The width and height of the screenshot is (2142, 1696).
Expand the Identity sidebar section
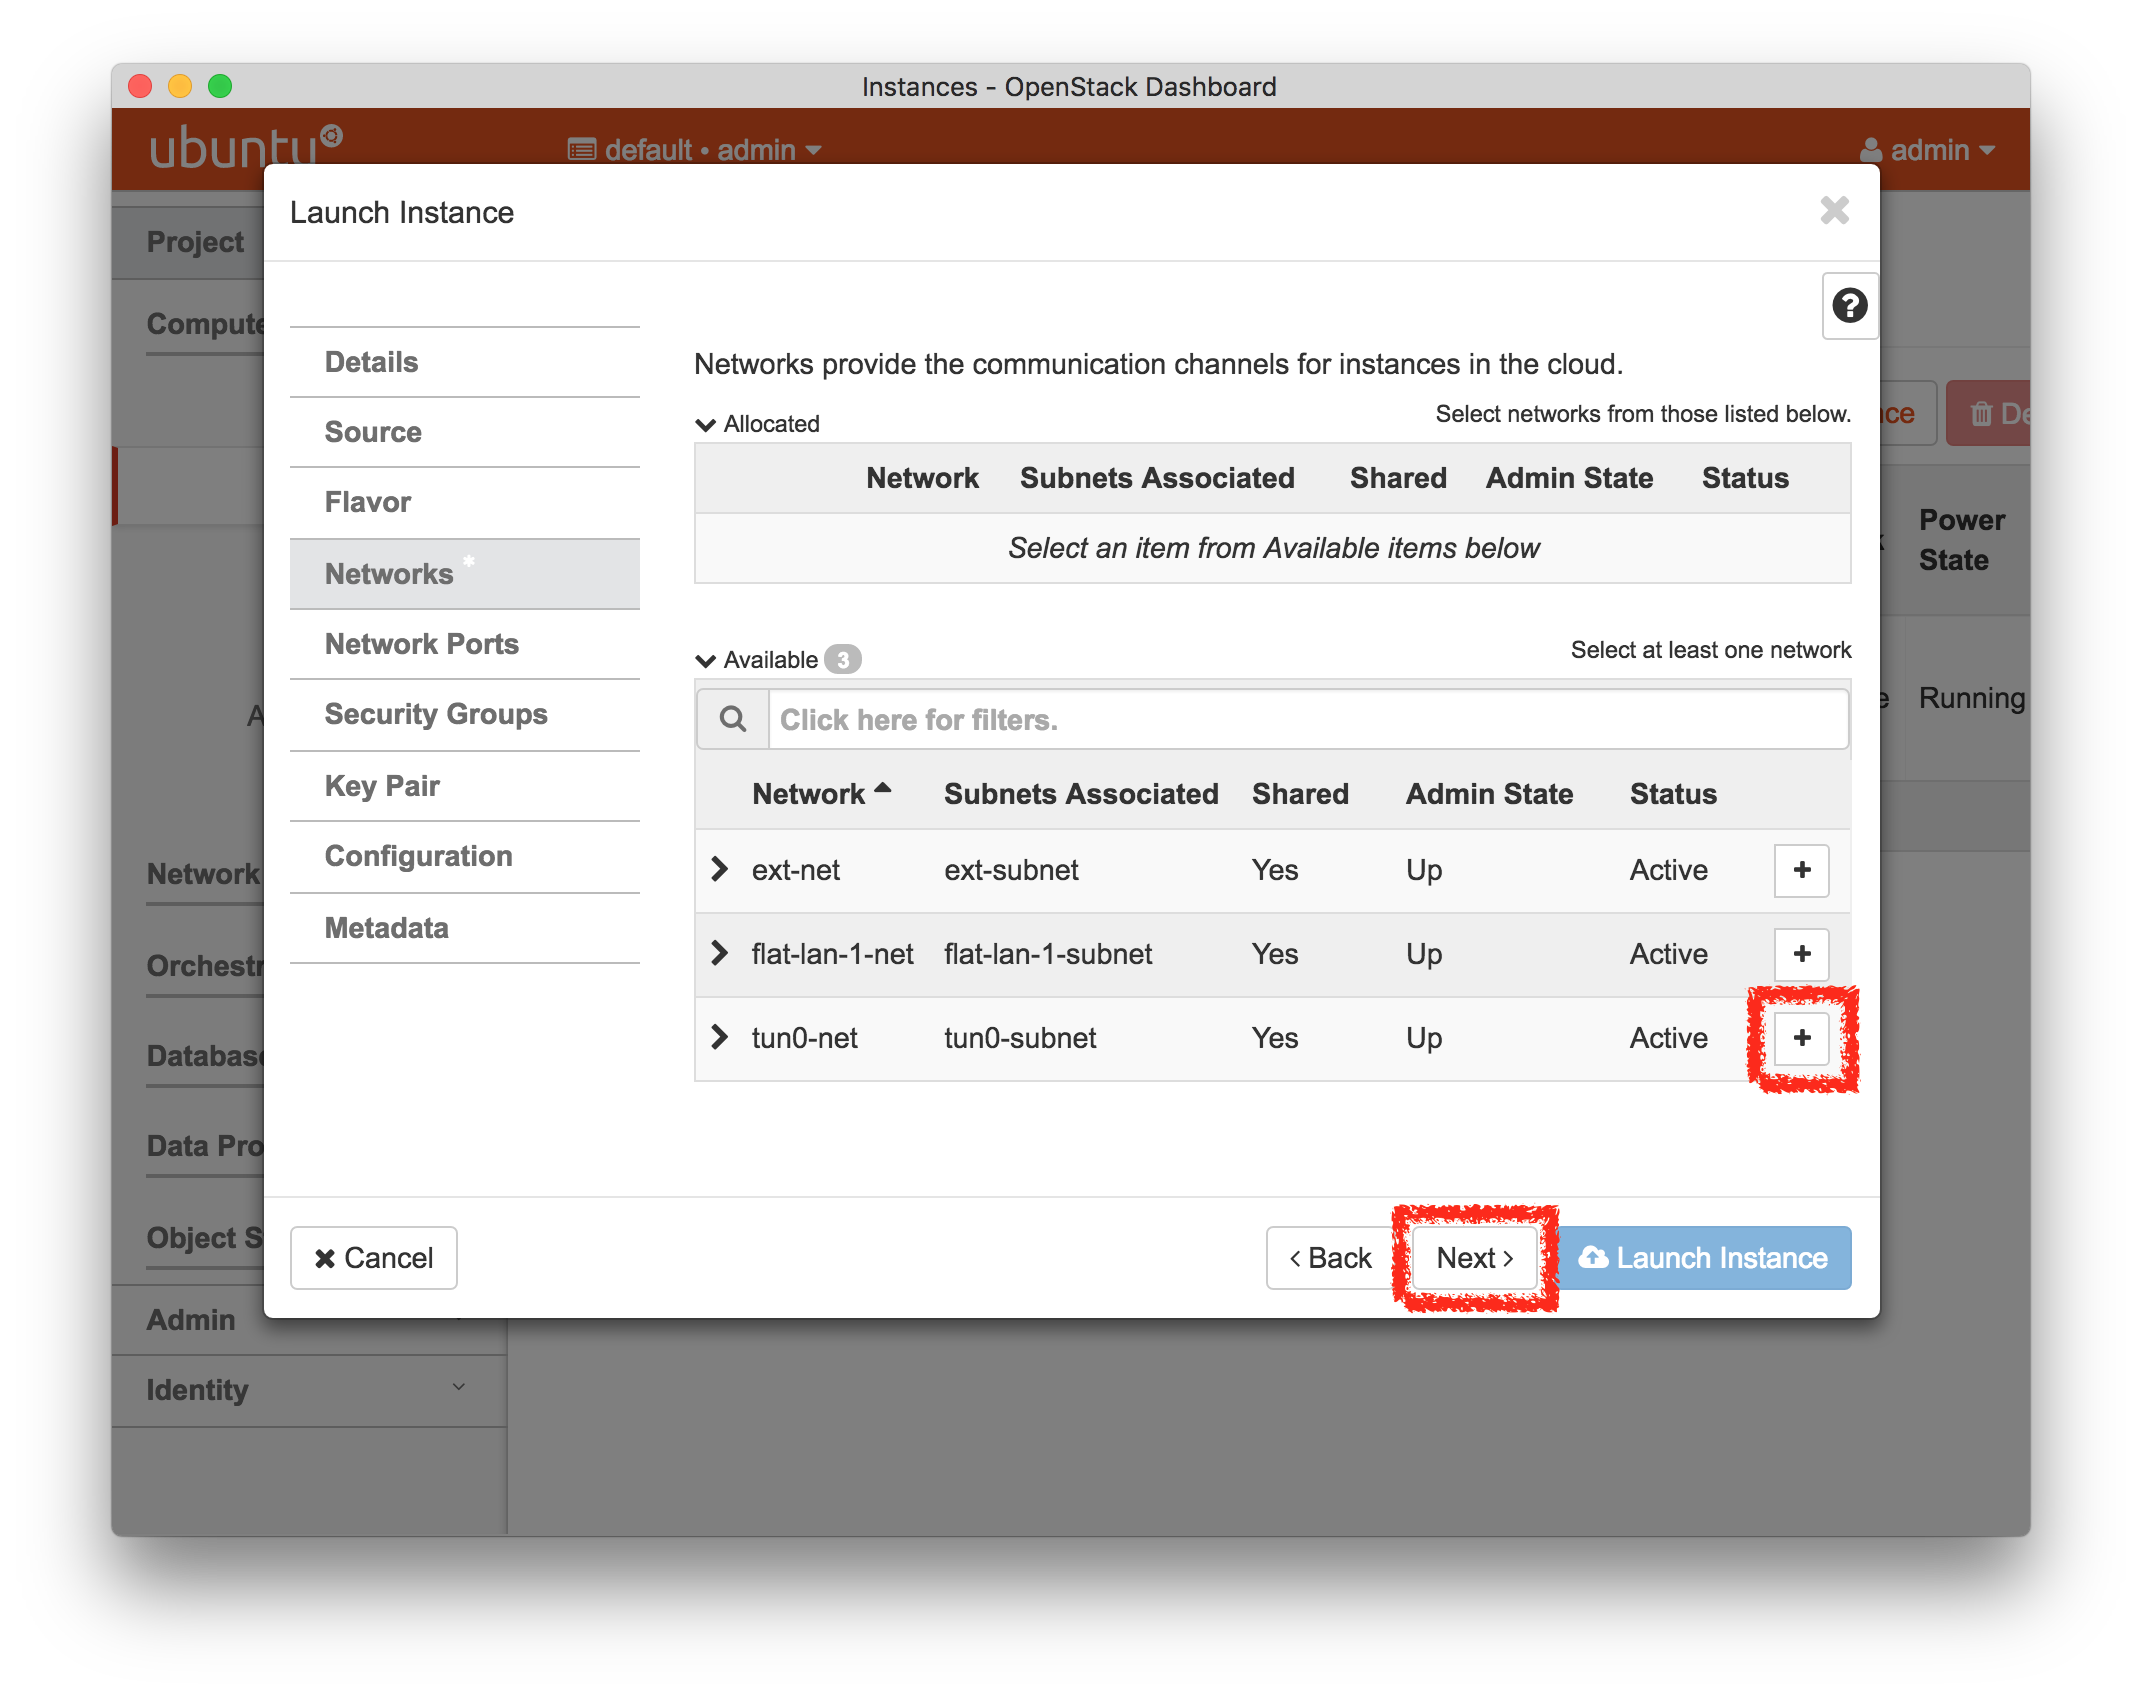click(x=308, y=1390)
